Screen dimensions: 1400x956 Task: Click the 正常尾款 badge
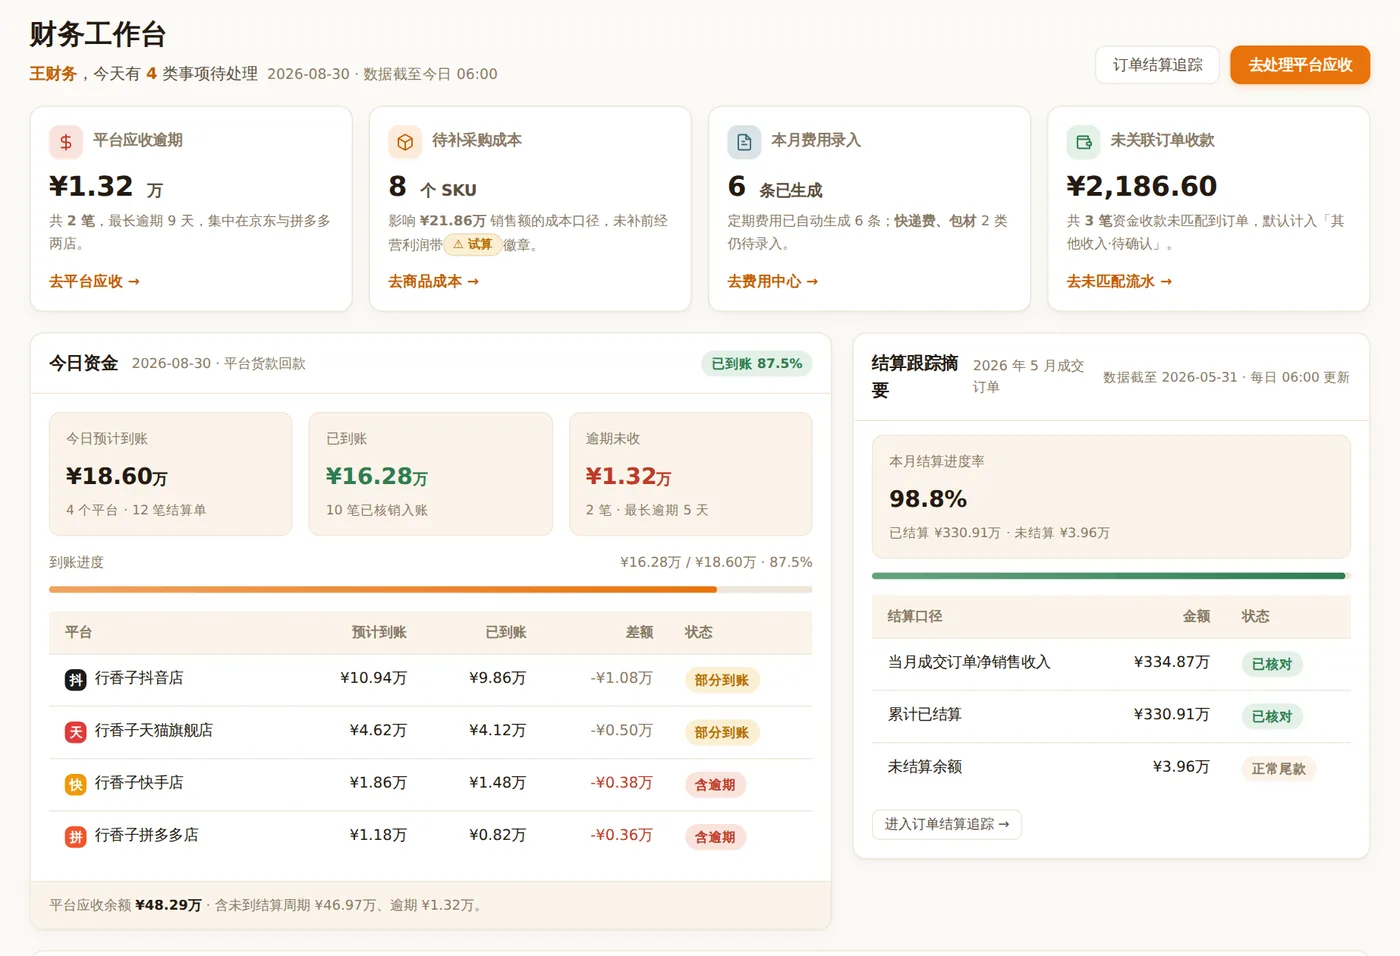click(x=1279, y=768)
